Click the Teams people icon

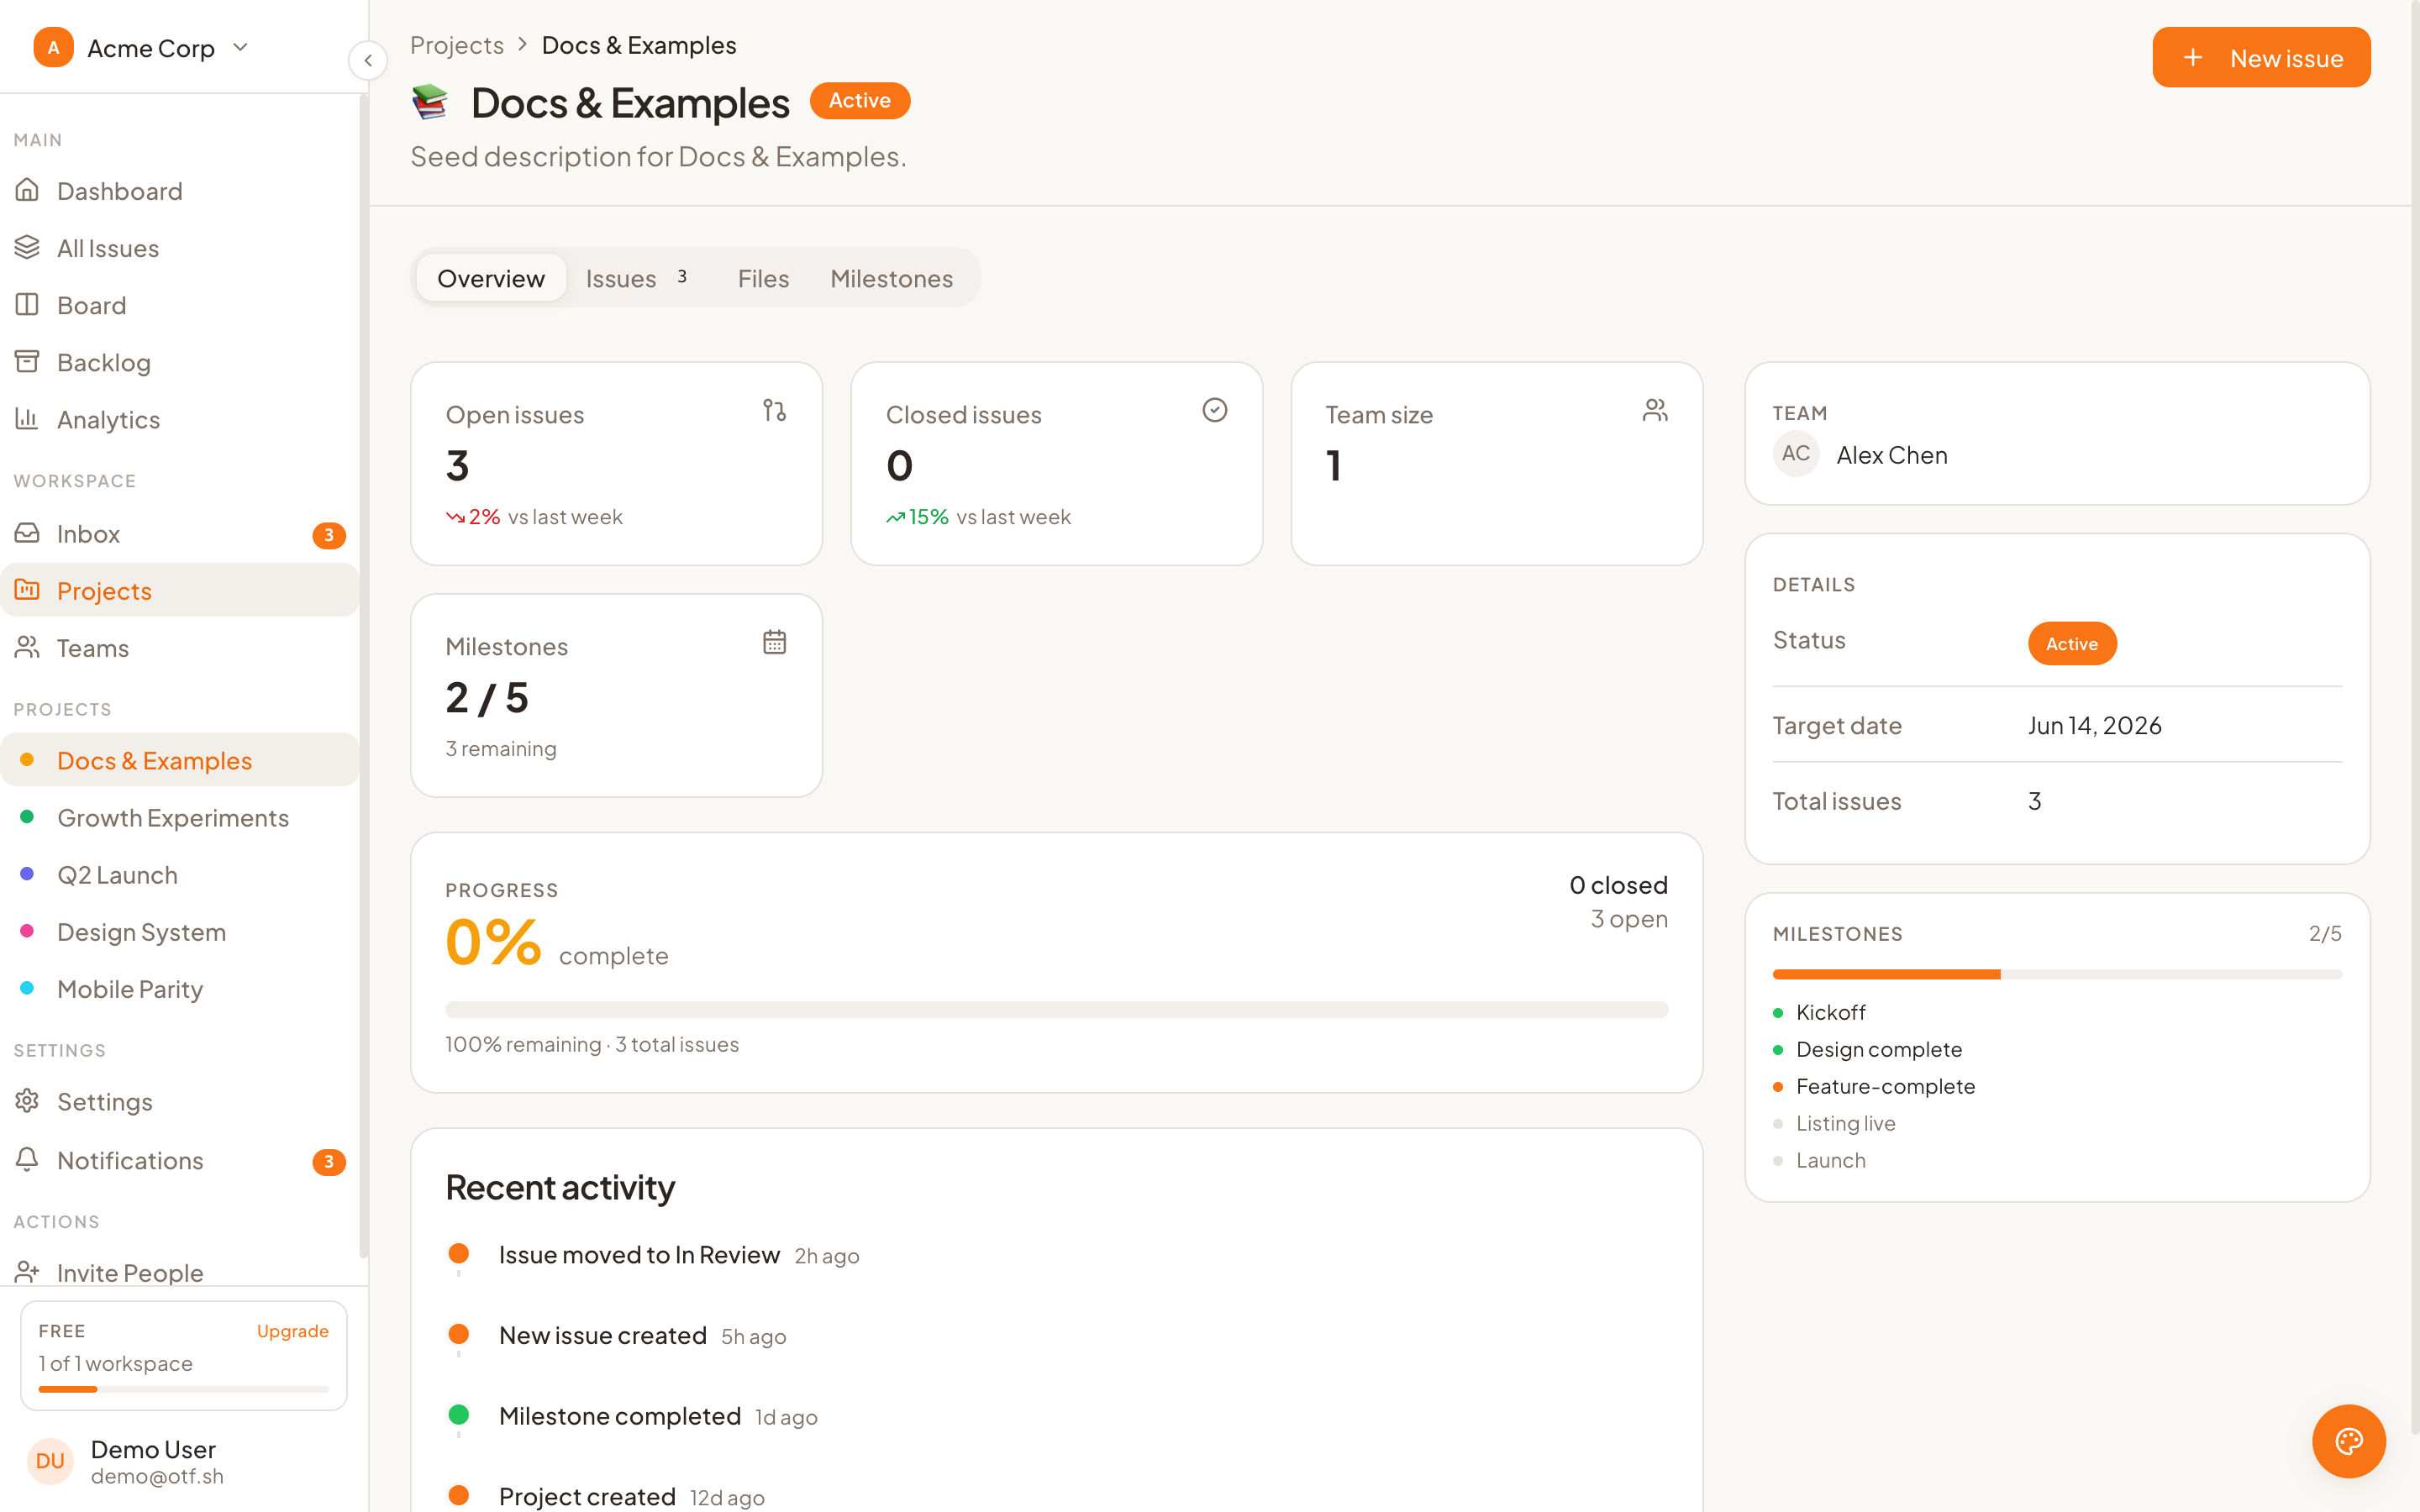click(x=27, y=647)
